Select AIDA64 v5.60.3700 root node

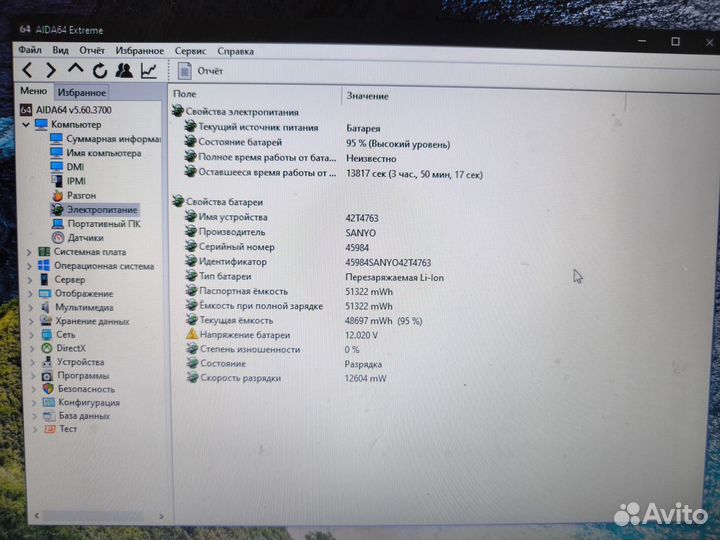(73, 110)
